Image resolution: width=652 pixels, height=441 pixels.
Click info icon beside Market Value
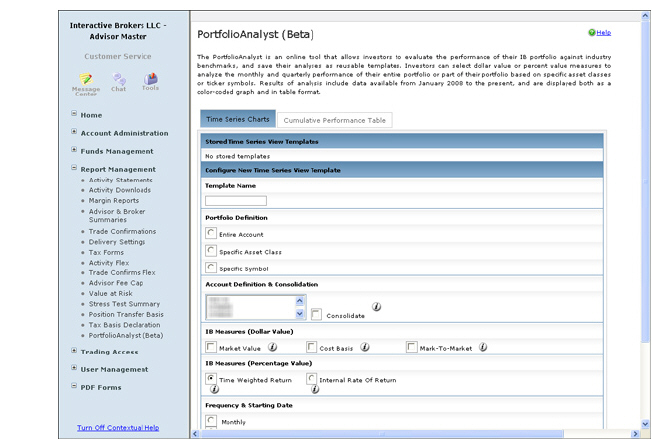pyautogui.click(x=273, y=347)
